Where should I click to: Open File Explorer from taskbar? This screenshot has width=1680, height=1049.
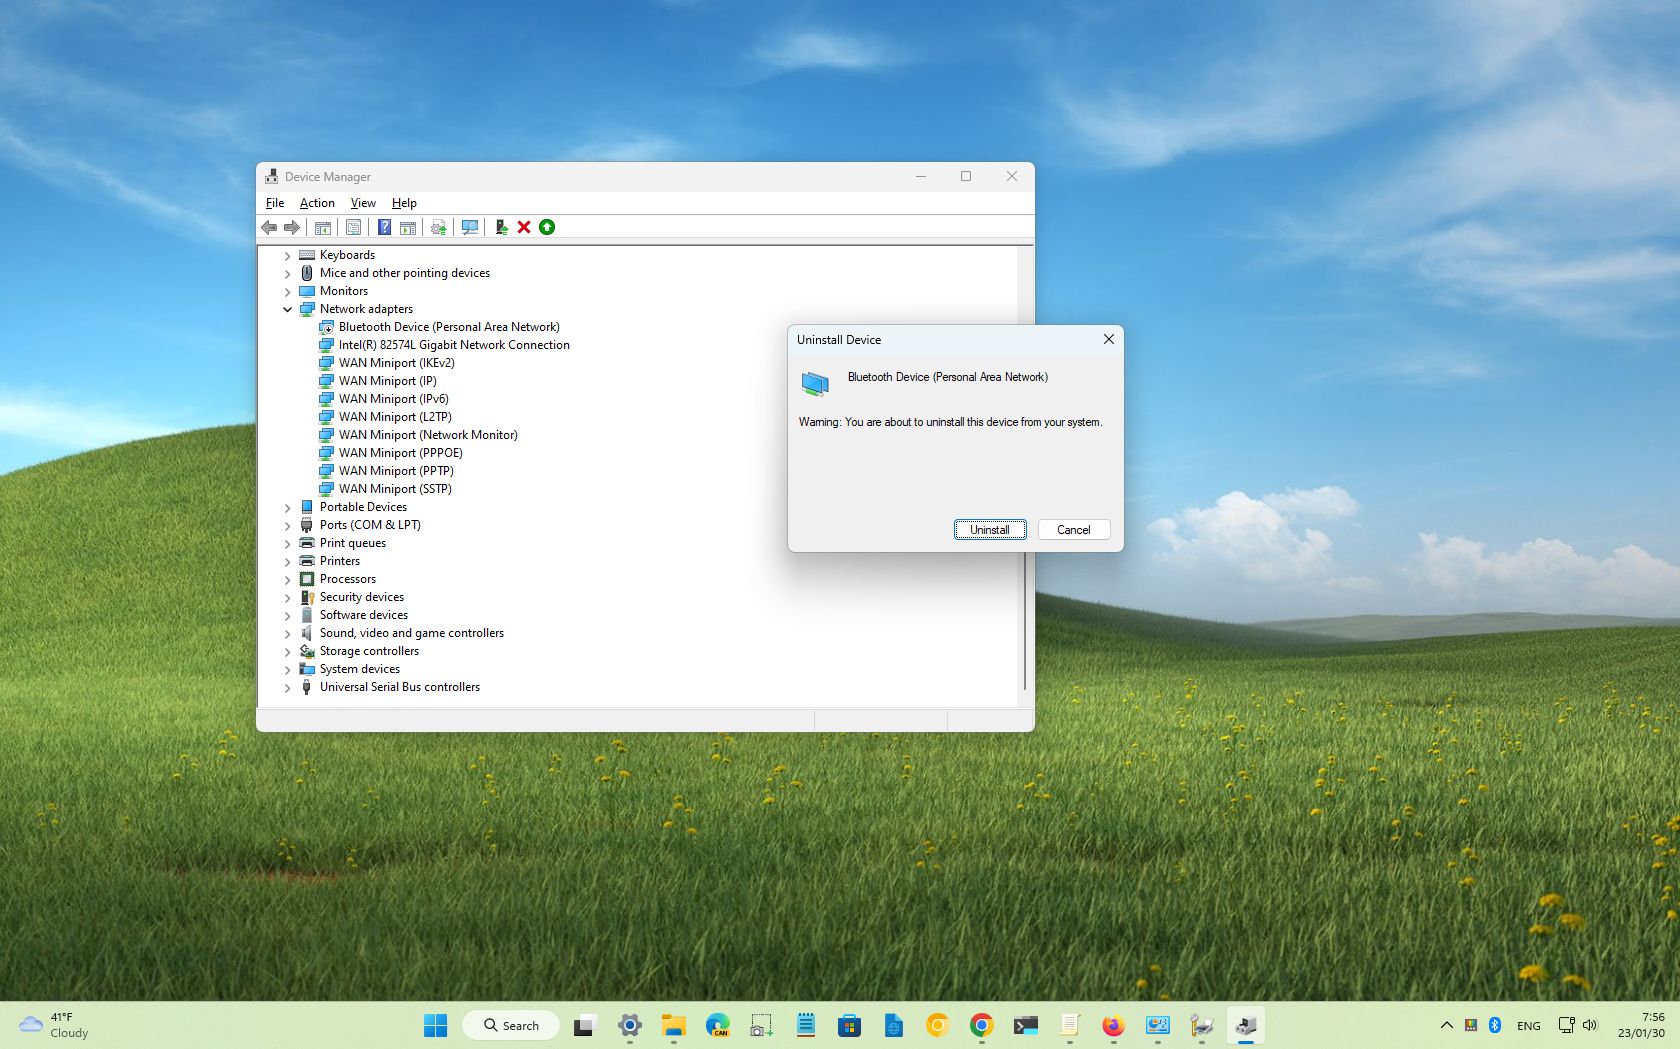(673, 1025)
